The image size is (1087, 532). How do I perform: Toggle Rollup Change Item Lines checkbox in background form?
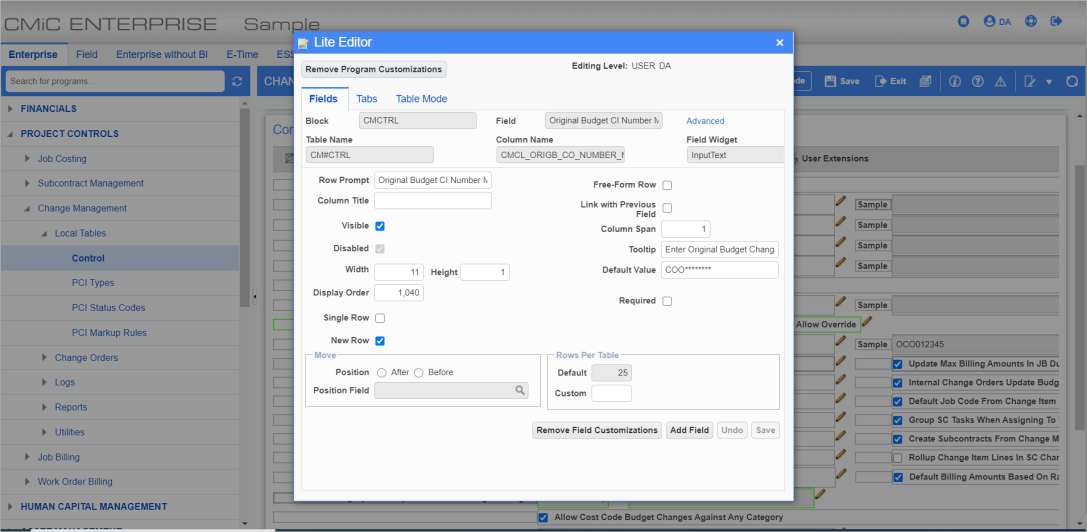pos(898,458)
